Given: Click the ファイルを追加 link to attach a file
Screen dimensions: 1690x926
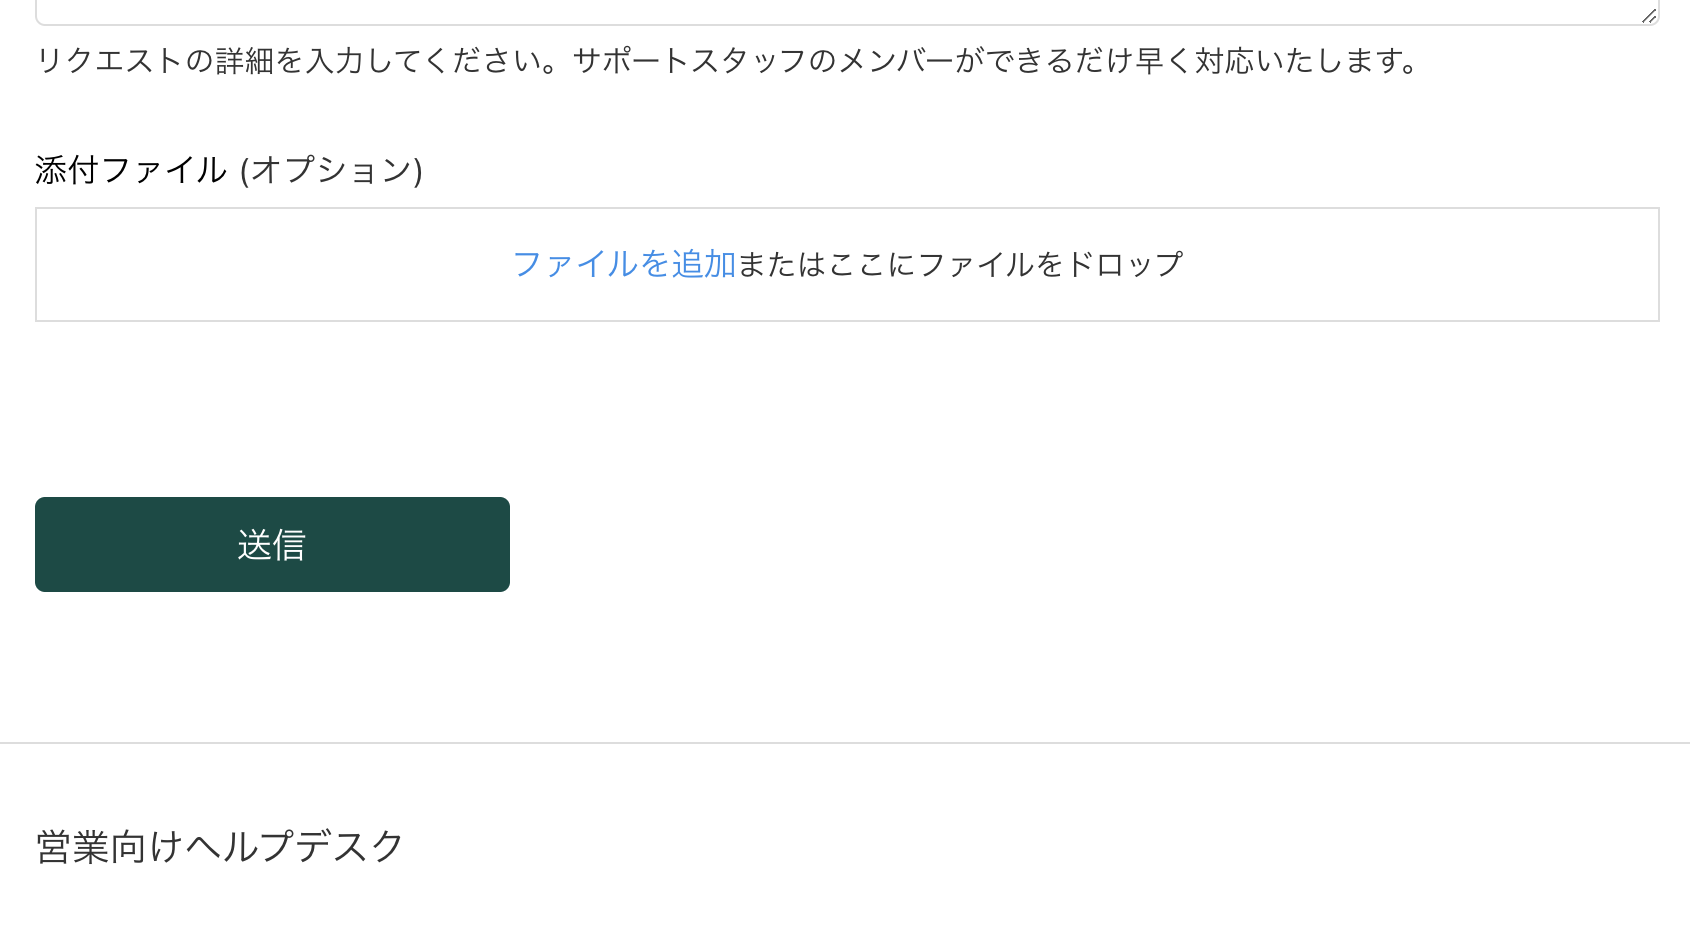Looking at the screenshot, I should (x=623, y=263).
